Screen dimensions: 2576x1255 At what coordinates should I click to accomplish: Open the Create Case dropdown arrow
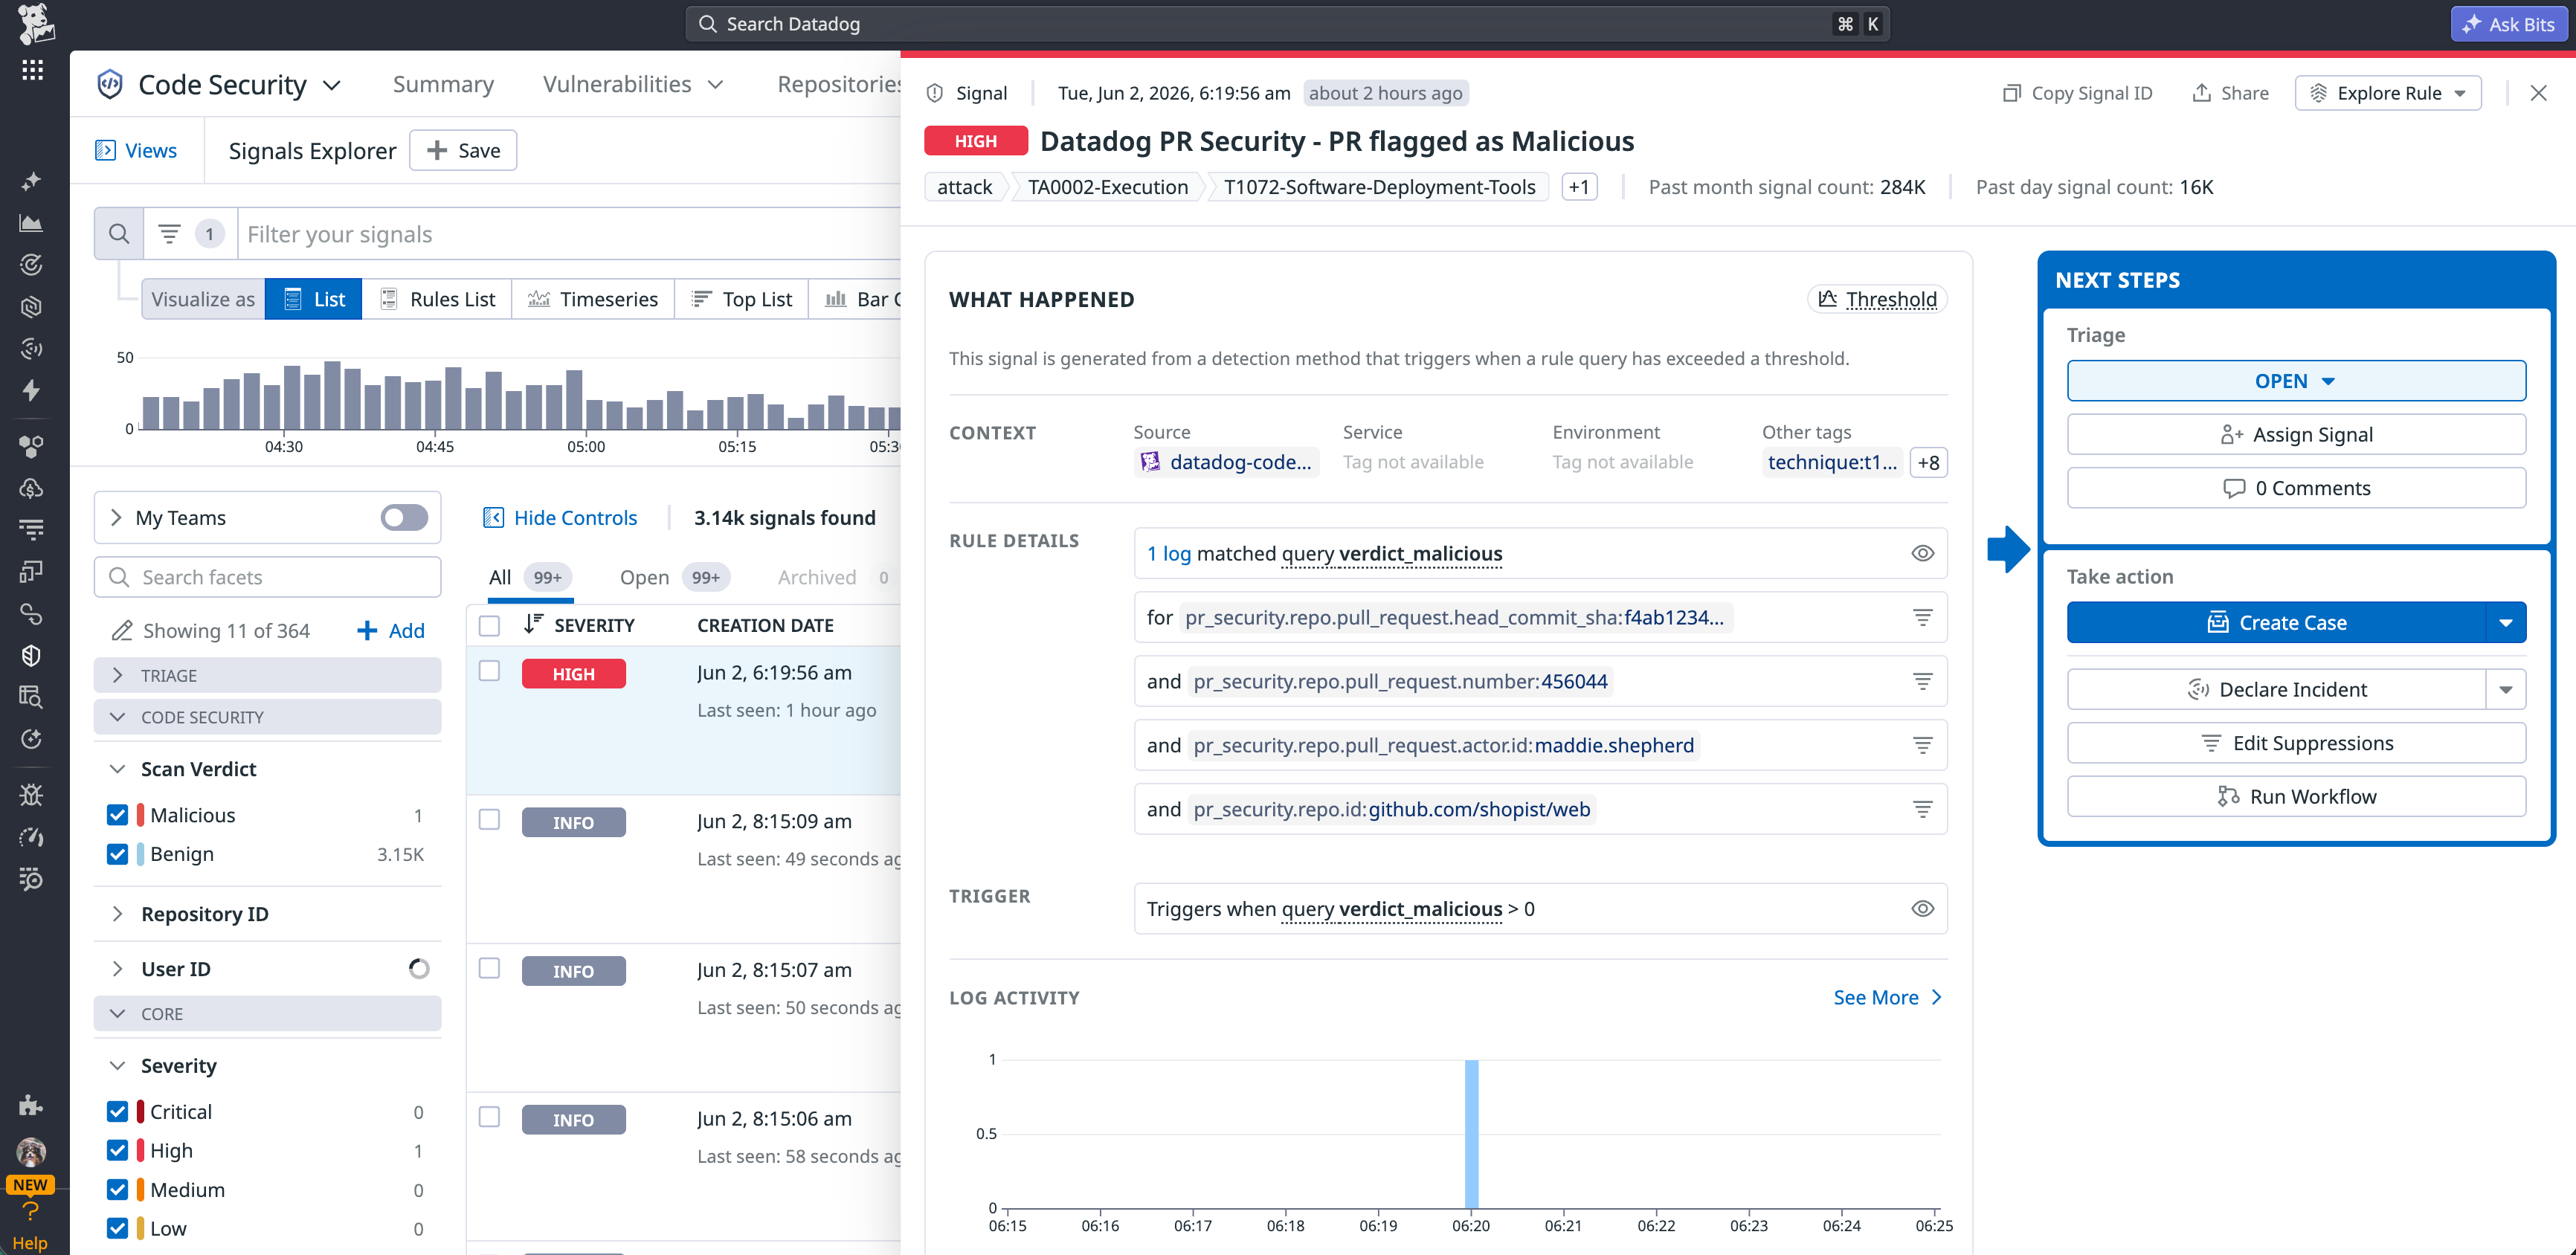coord(2506,623)
